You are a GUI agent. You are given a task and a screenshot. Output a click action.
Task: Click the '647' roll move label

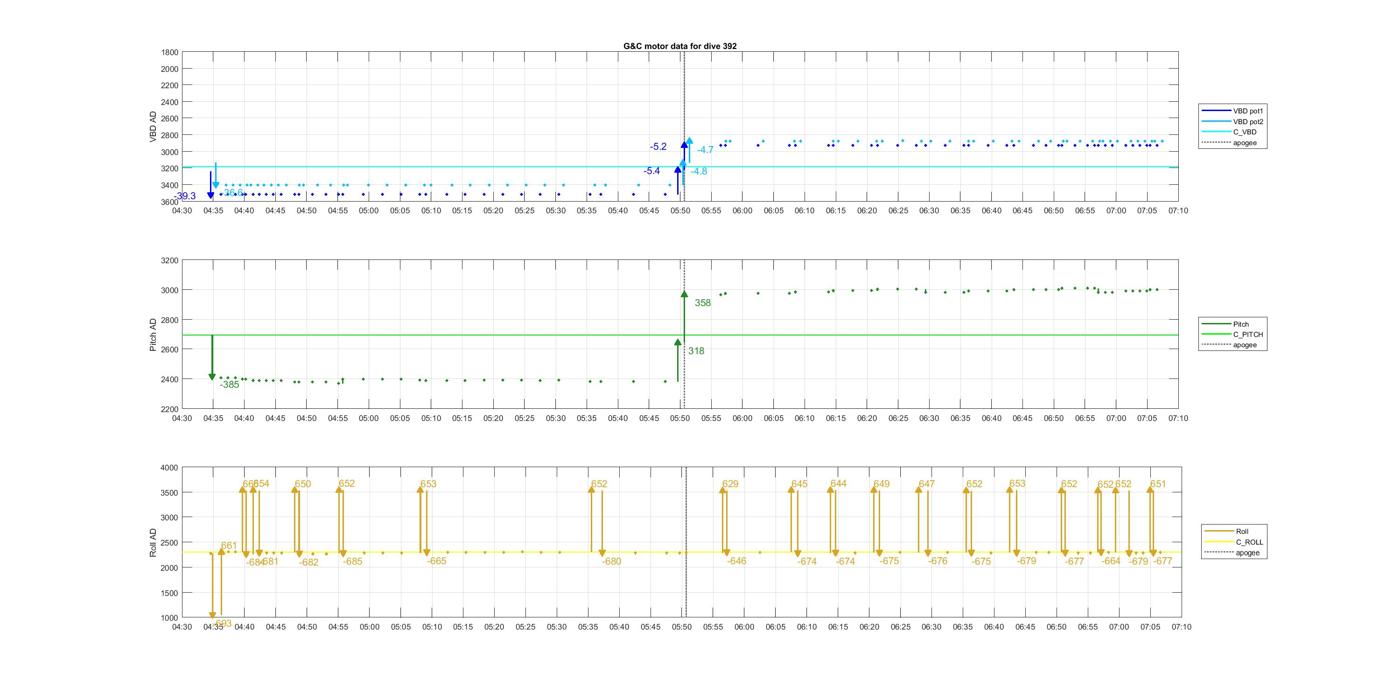(x=926, y=484)
